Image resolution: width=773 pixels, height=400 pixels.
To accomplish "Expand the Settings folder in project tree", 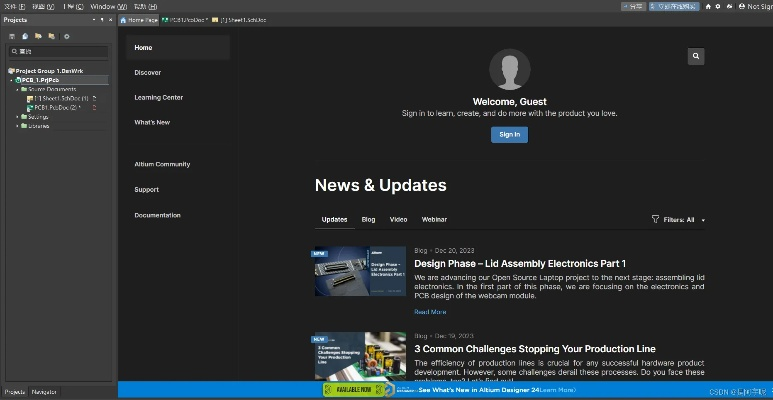I will [x=18, y=117].
